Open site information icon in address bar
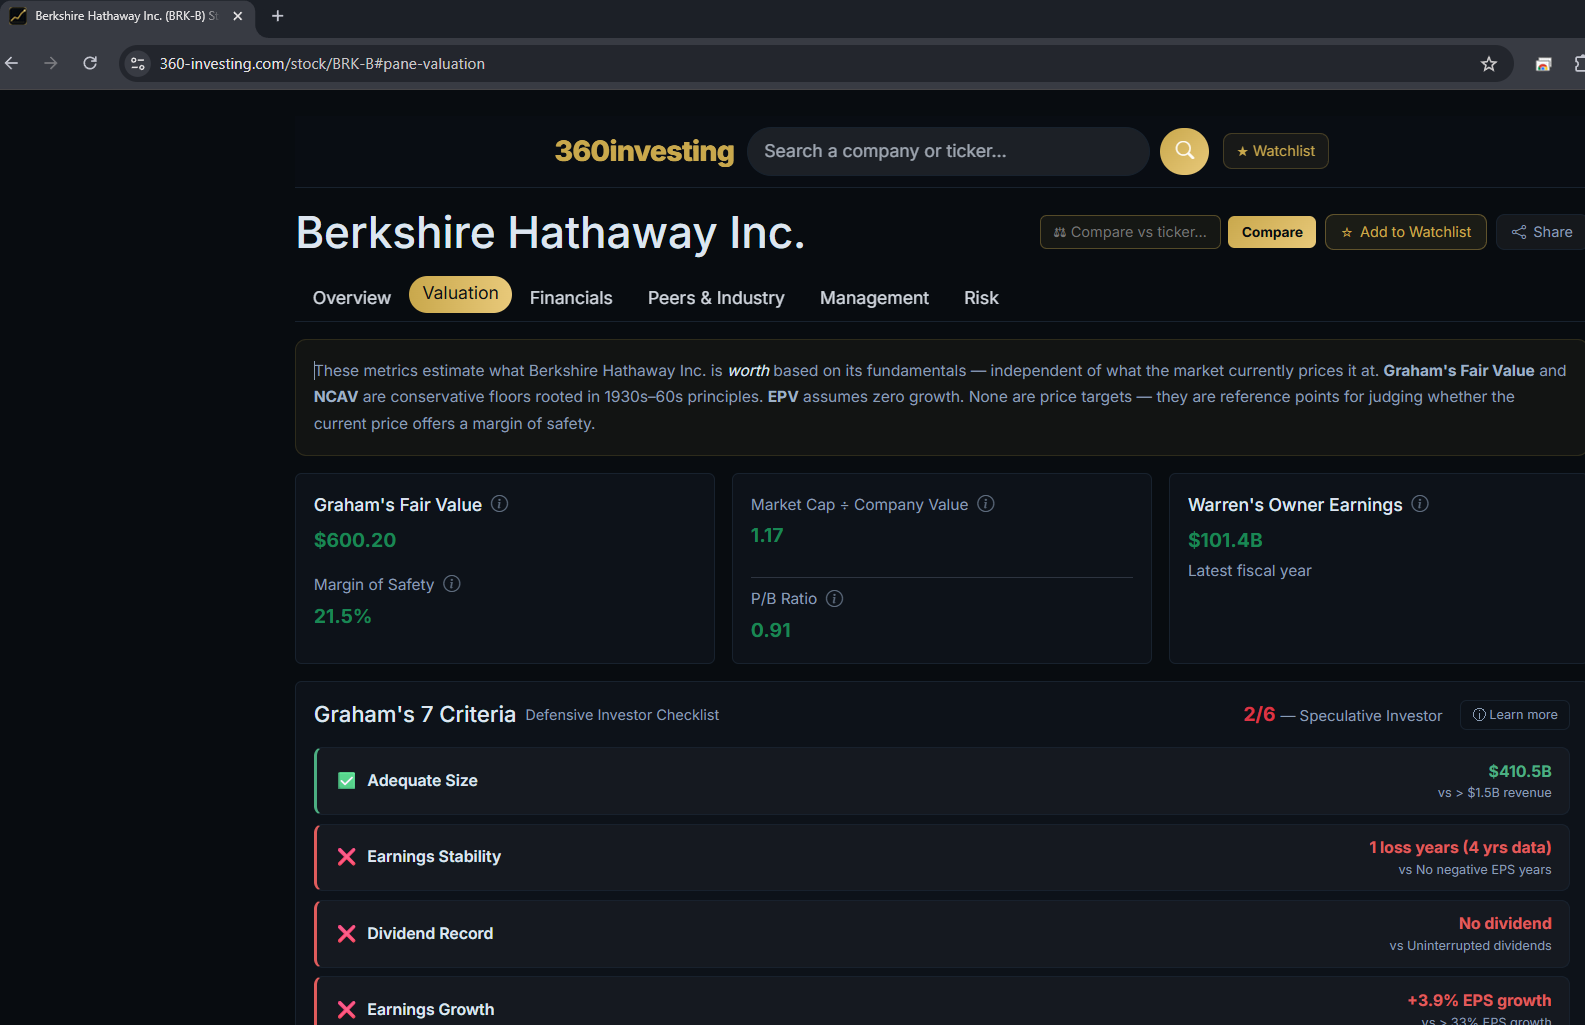 click(138, 63)
